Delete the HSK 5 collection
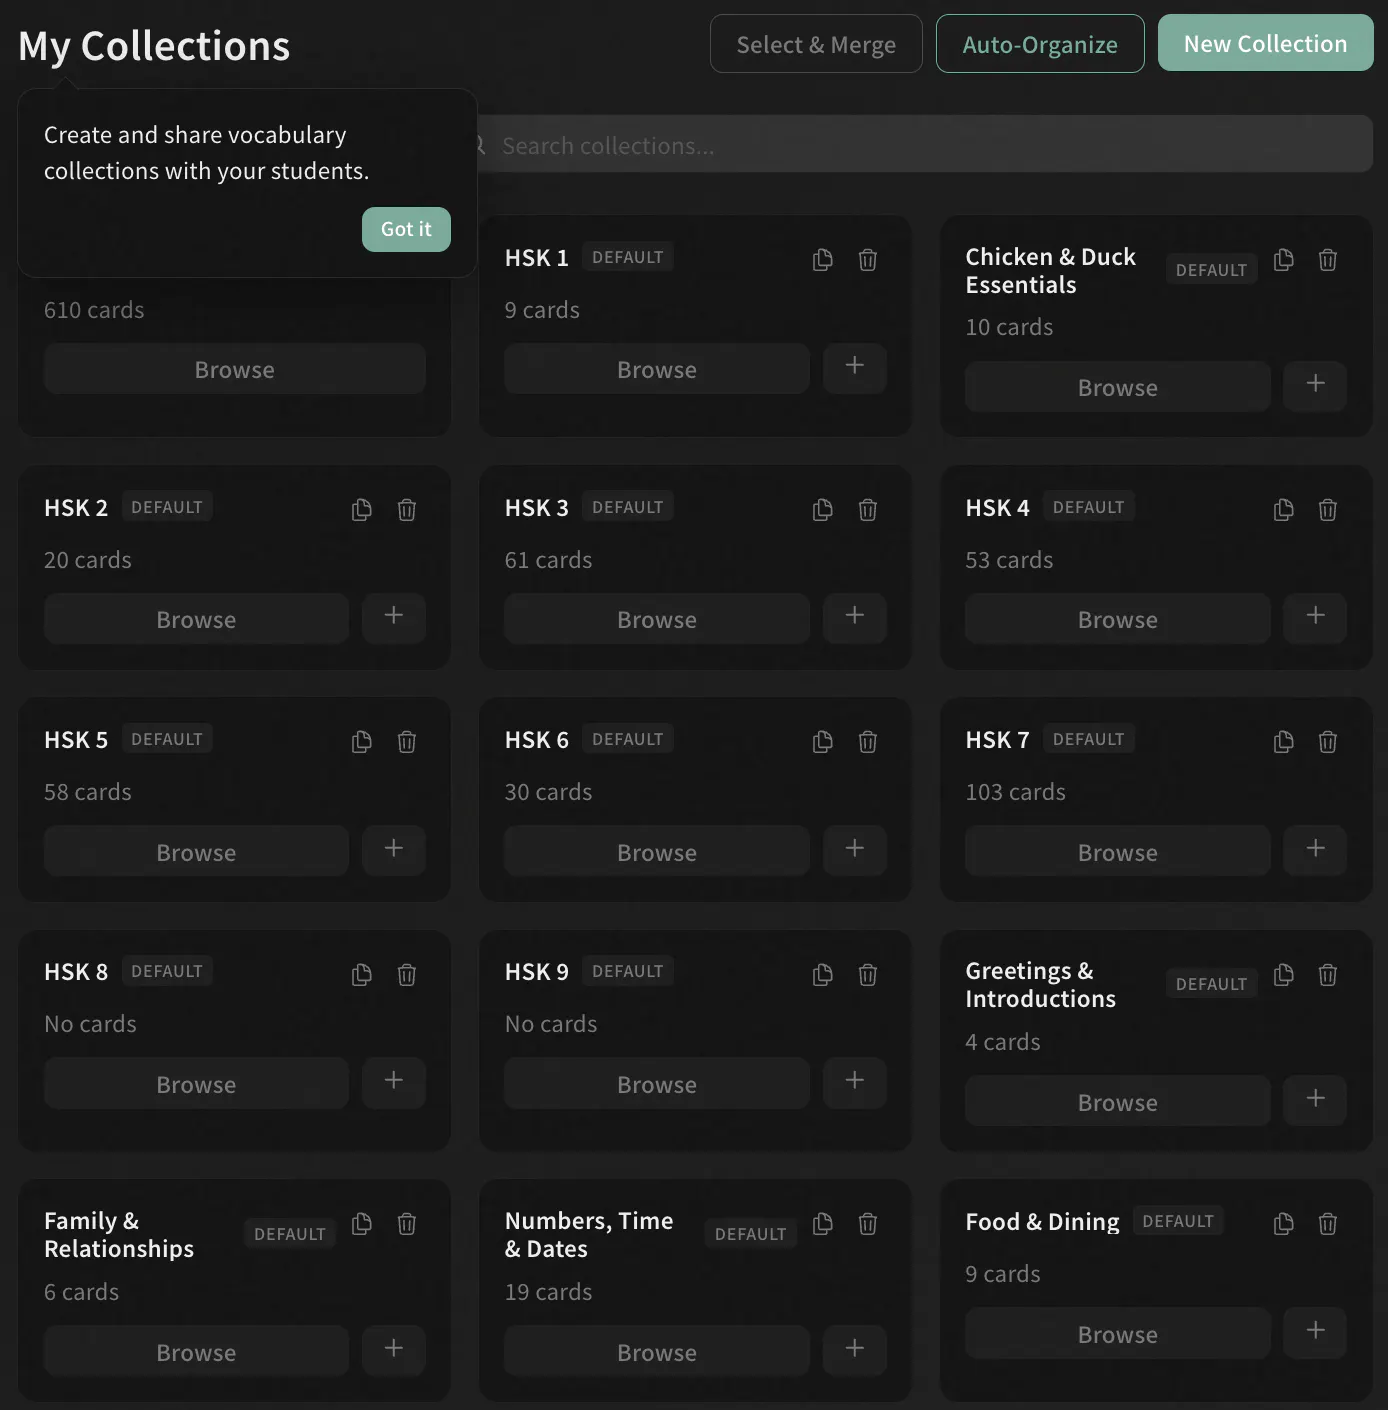The image size is (1388, 1410). click(407, 742)
